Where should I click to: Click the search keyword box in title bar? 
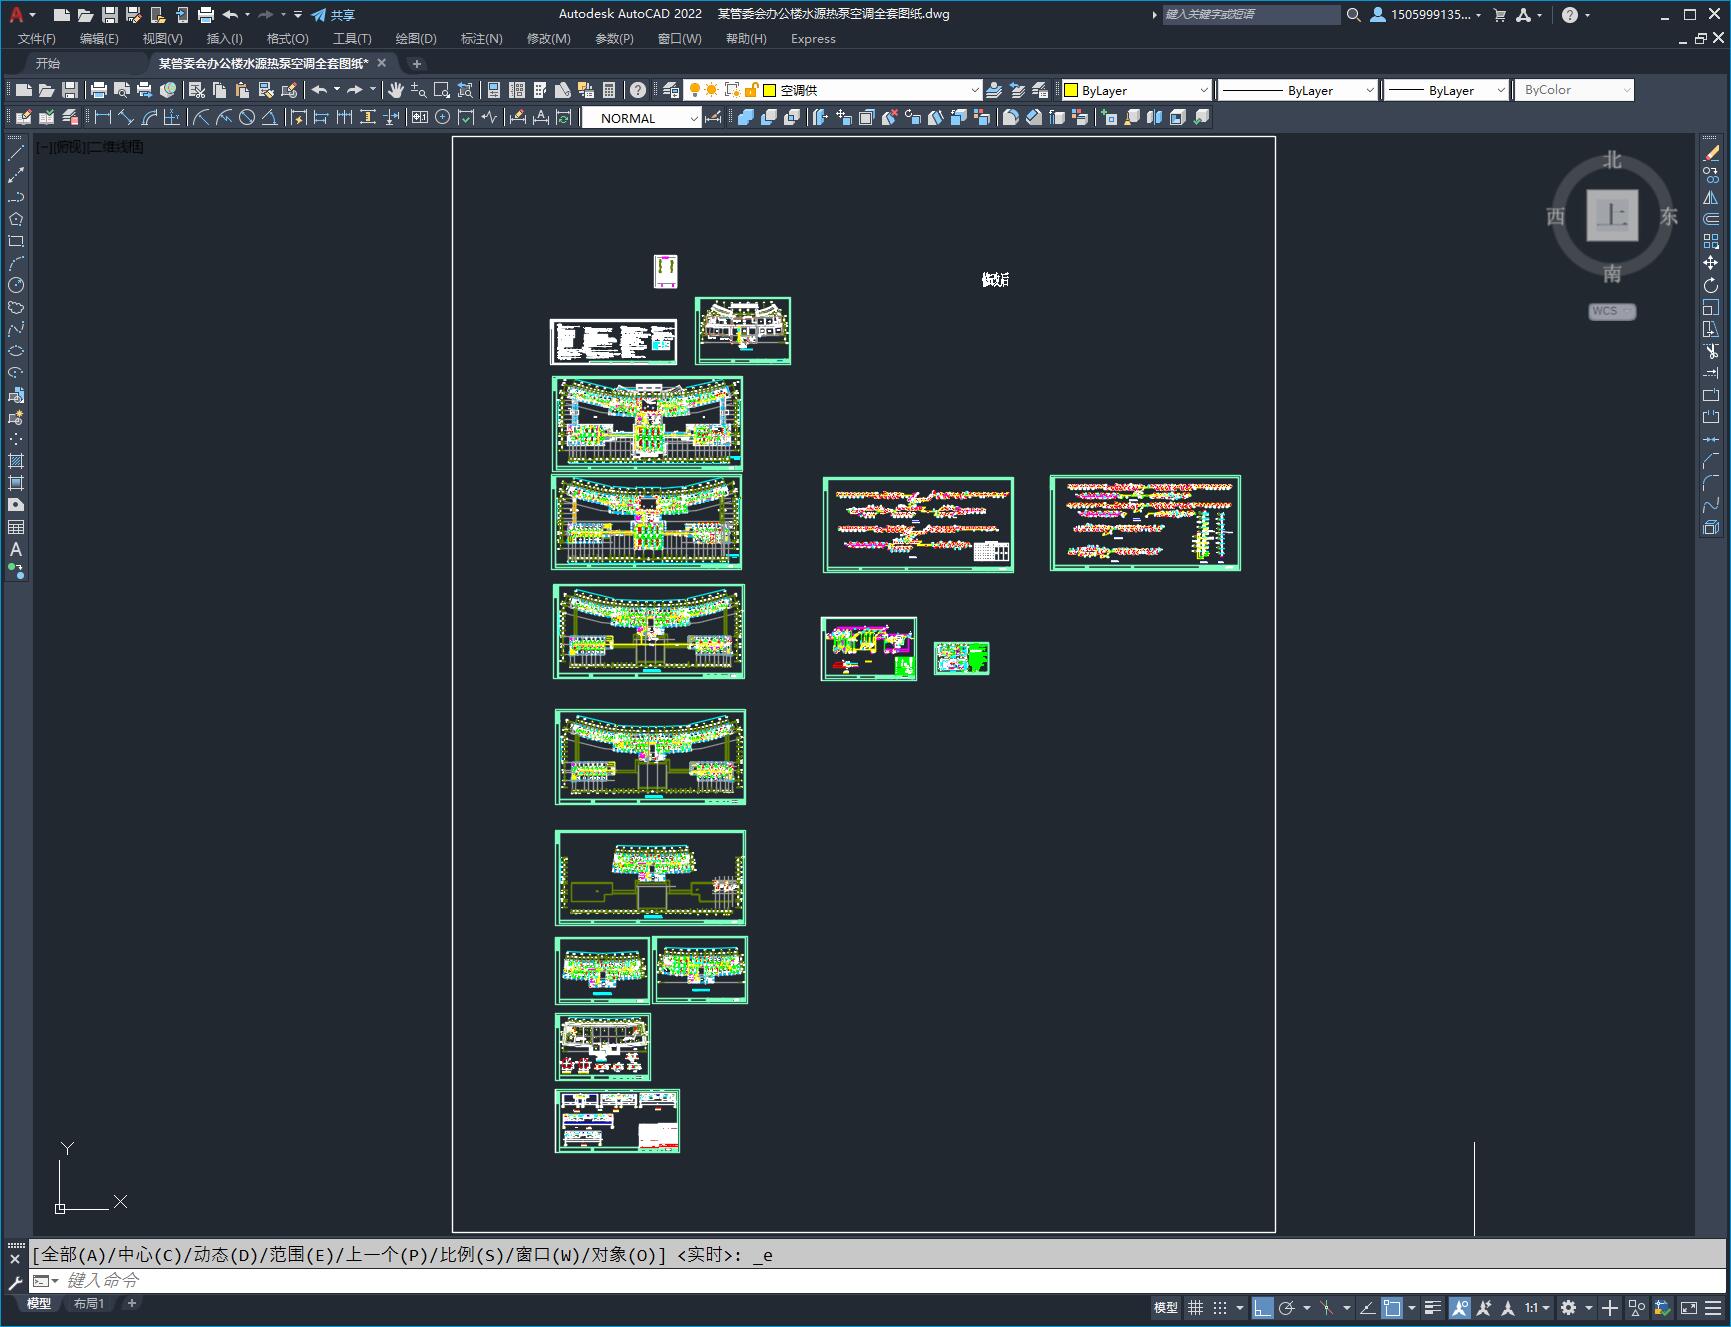pyautogui.click(x=1251, y=15)
